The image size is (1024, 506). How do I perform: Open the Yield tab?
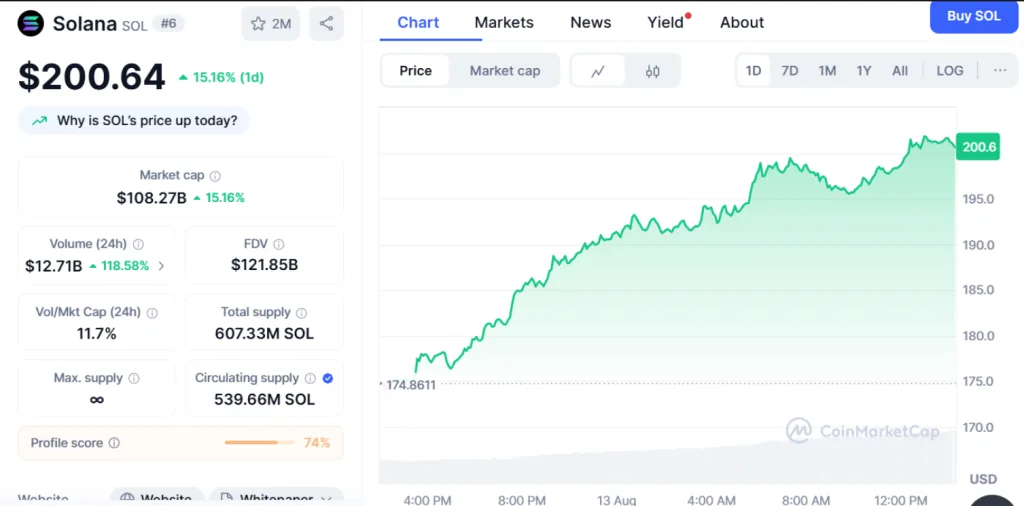[665, 22]
